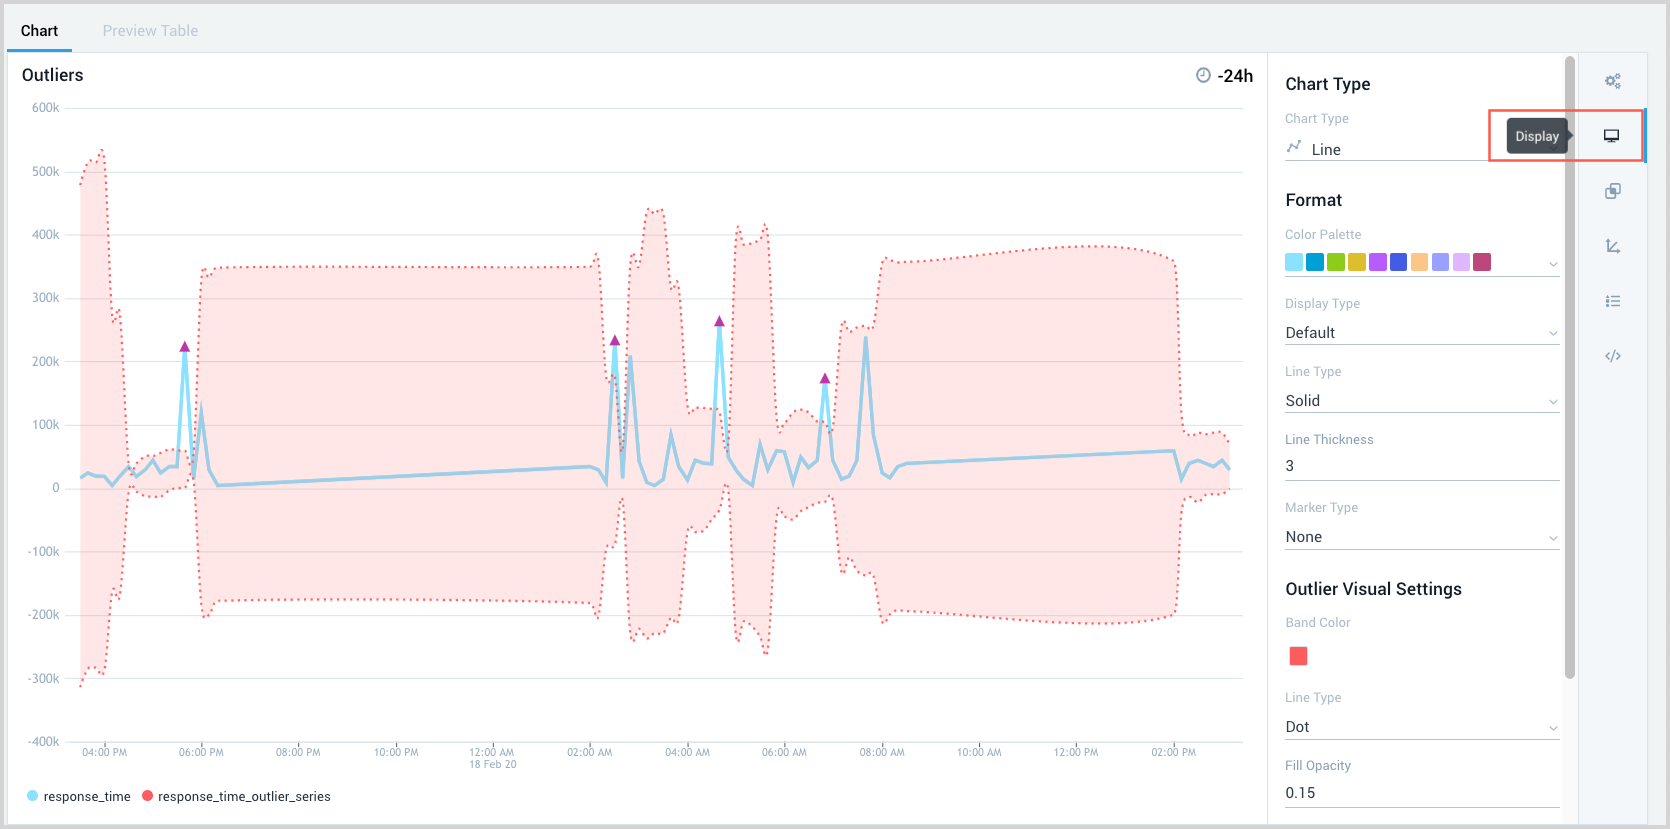Viewport: 1670px width, 829px height.
Task: Click the red Band Color swatch
Action: pos(1298,656)
